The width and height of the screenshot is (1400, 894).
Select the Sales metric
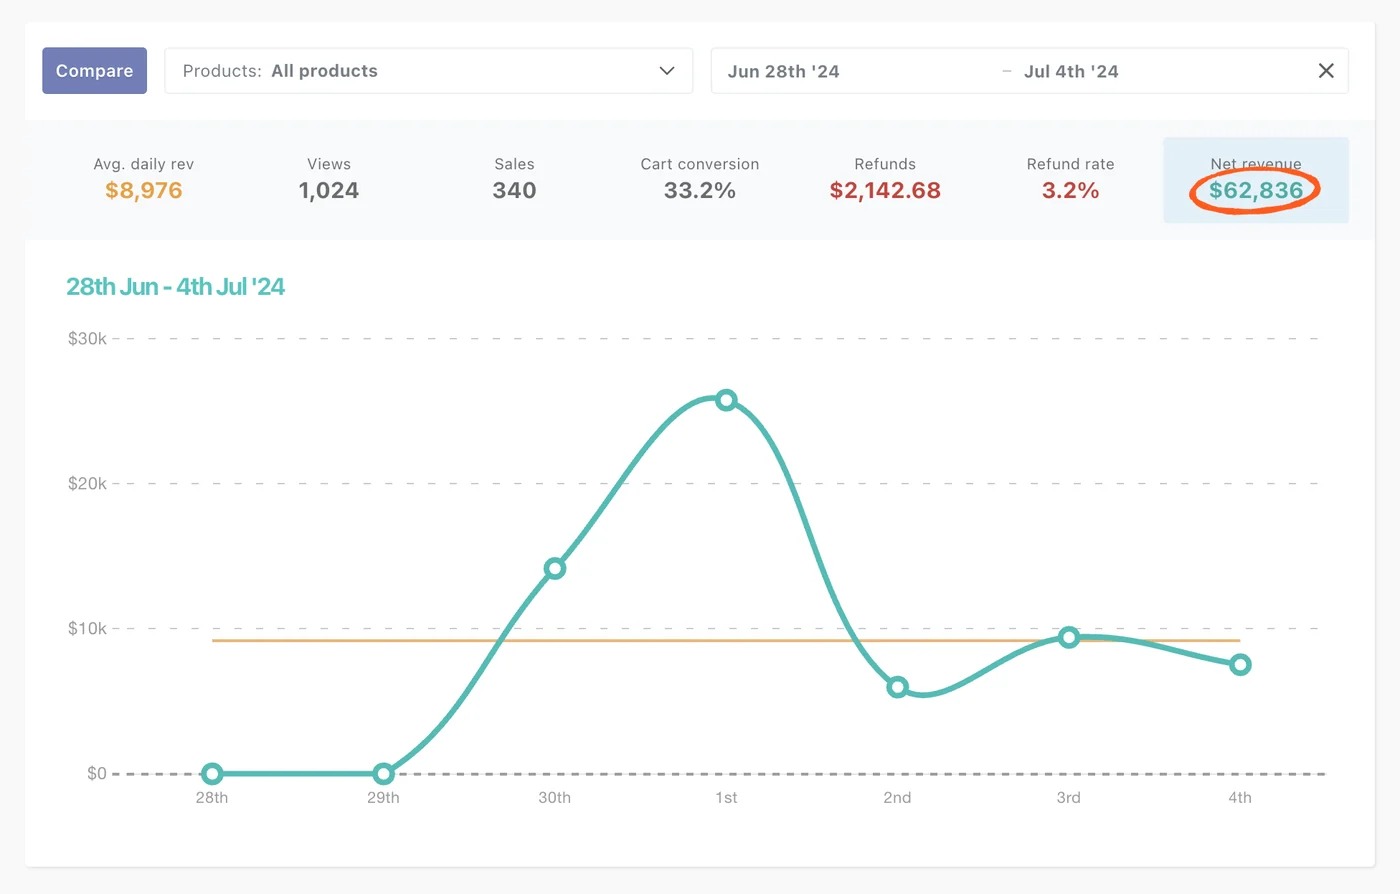514,180
